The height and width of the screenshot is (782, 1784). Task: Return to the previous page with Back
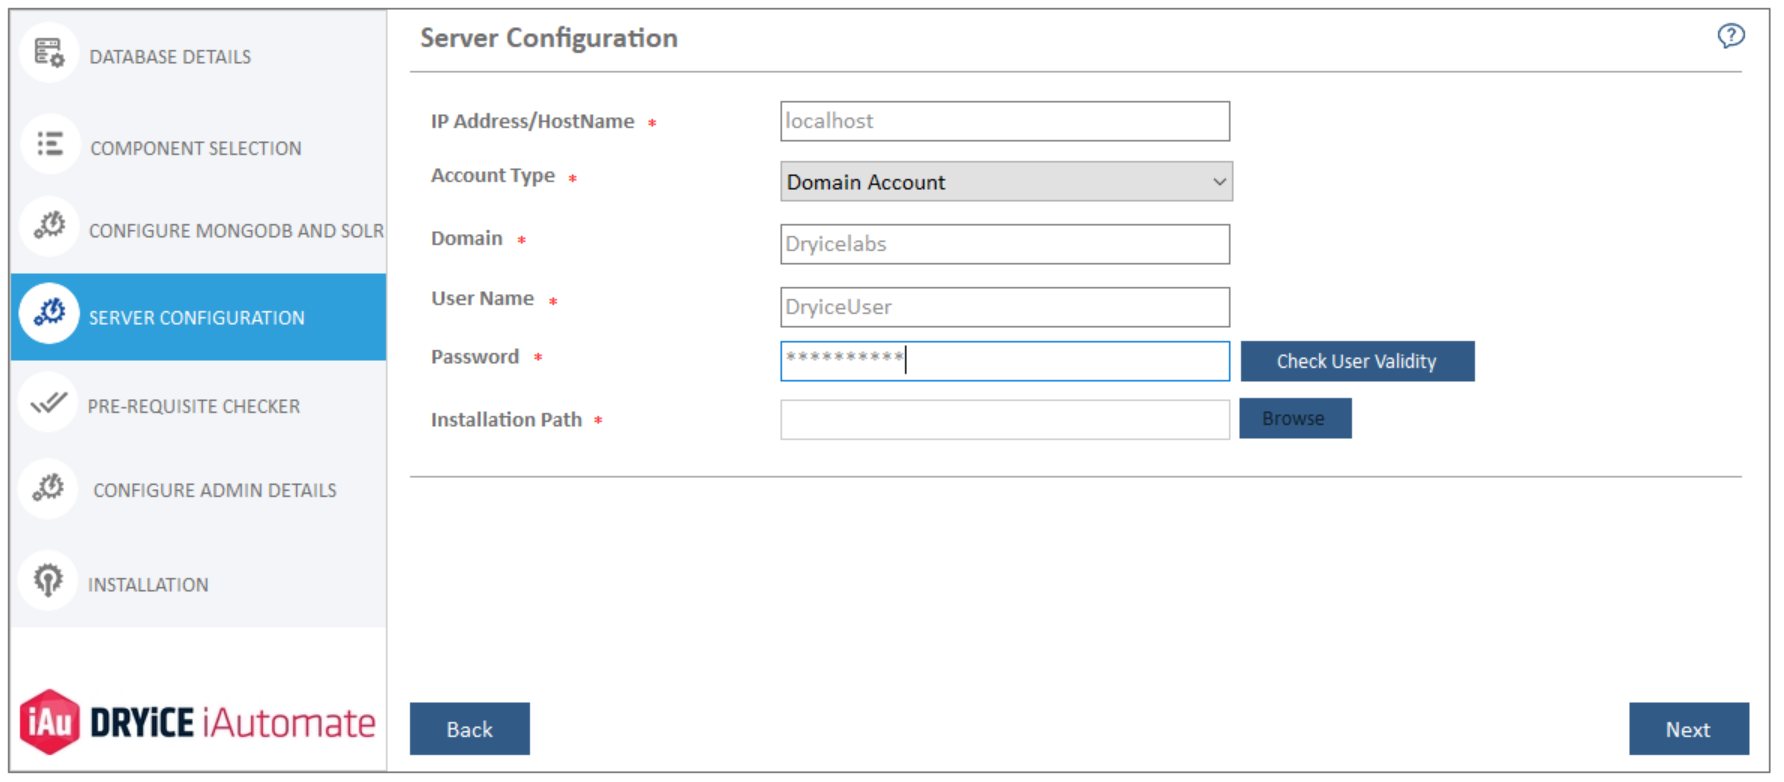[x=470, y=730]
